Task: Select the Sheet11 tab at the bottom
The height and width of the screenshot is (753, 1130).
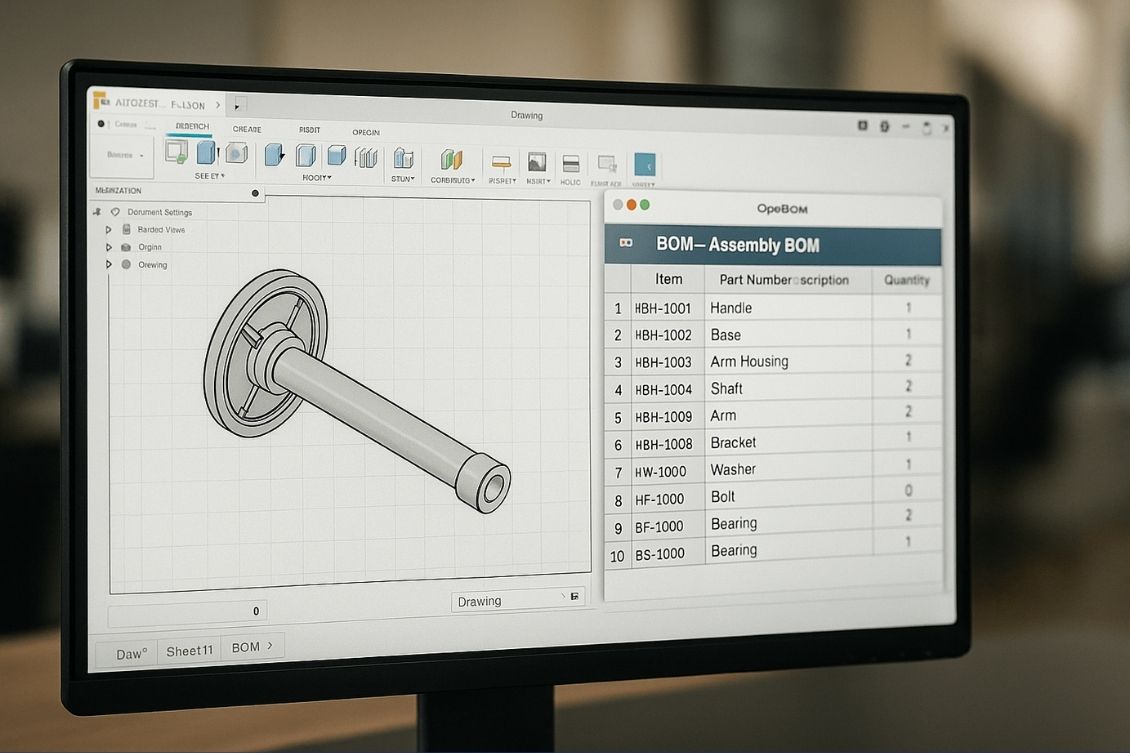Action: [190, 651]
